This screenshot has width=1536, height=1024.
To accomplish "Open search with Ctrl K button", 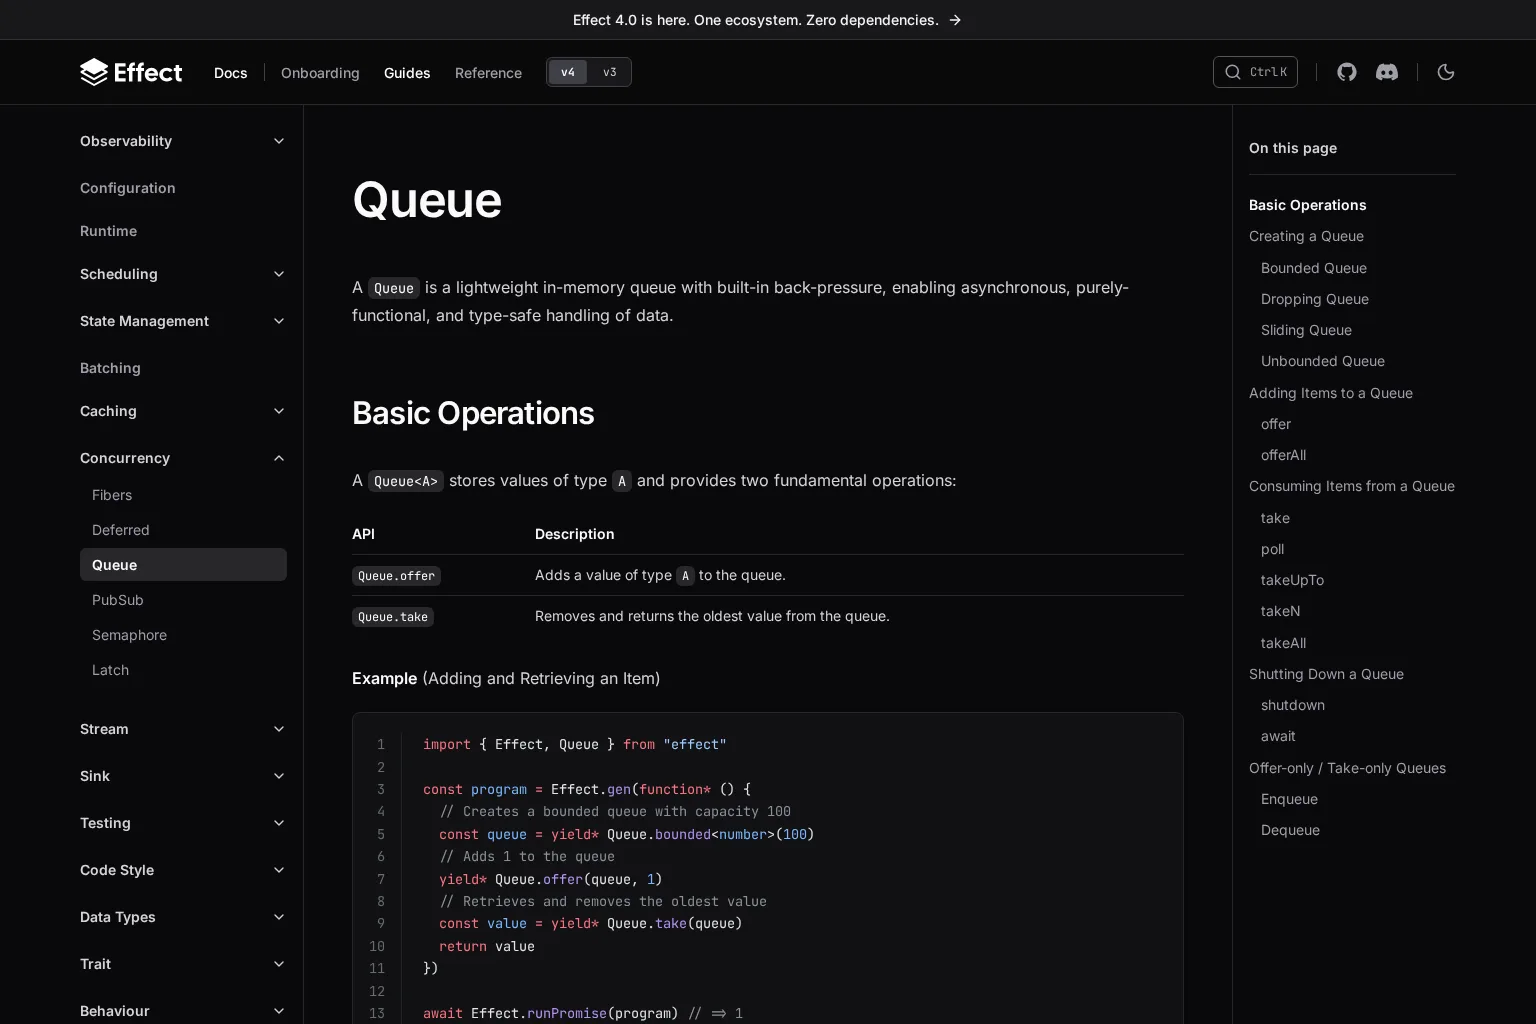I will (1255, 72).
